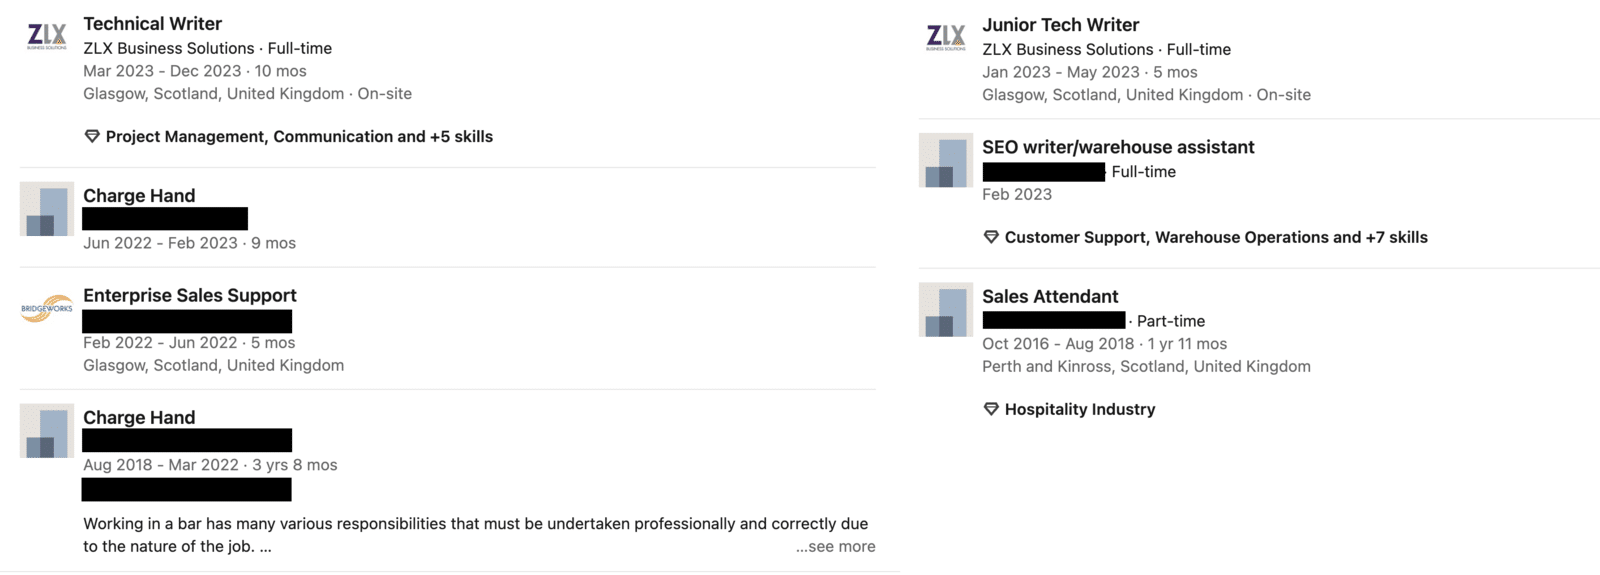Open Customer Support, Warehouse Operations and +7 skills
Viewport: 1600px width, 575px height.
click(x=1216, y=237)
